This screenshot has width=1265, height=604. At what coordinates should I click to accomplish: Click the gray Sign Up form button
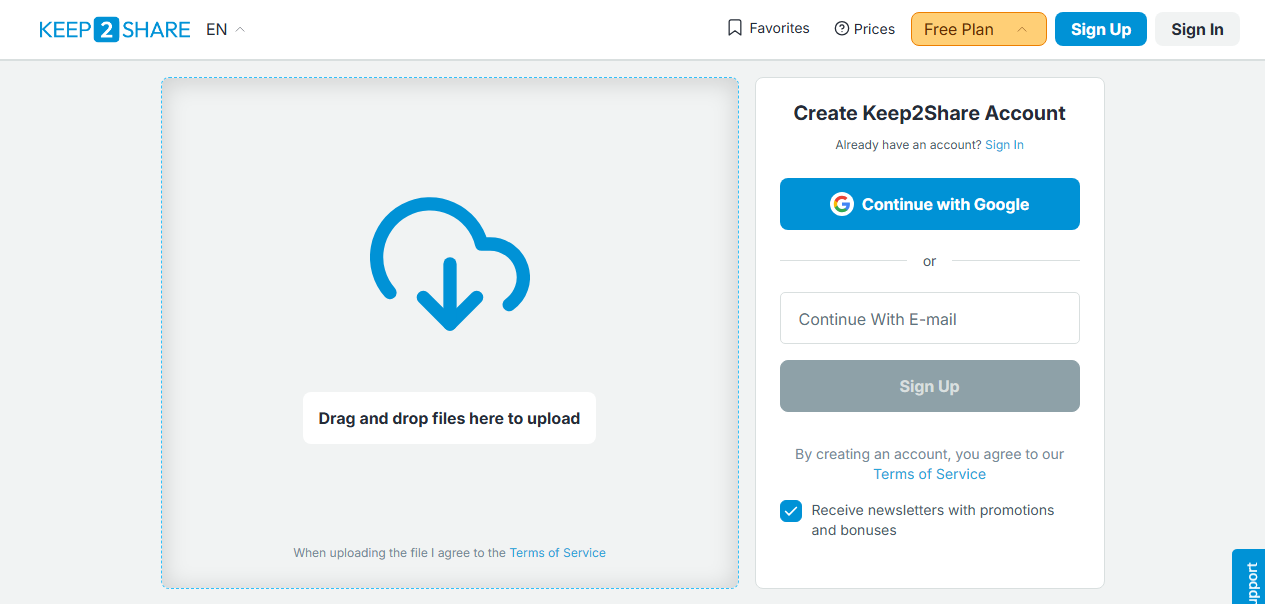(930, 386)
